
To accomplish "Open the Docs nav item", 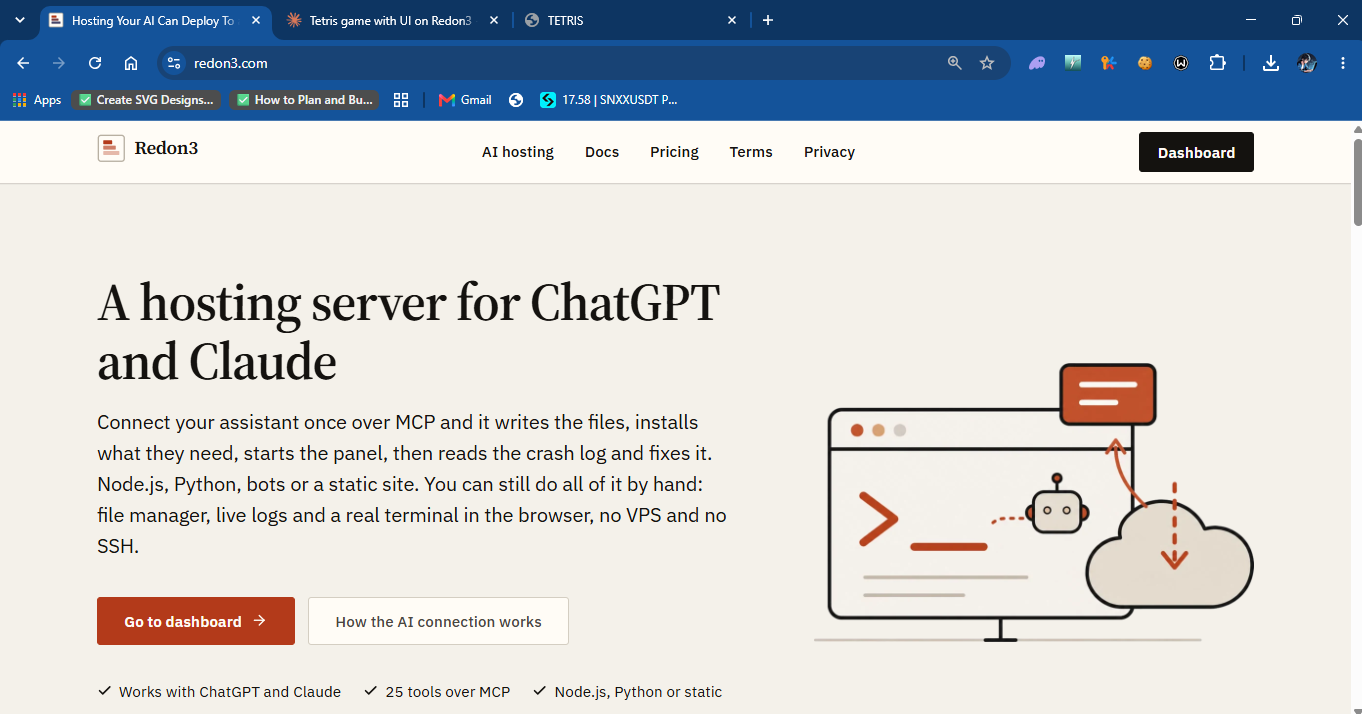I will pyautogui.click(x=602, y=152).
